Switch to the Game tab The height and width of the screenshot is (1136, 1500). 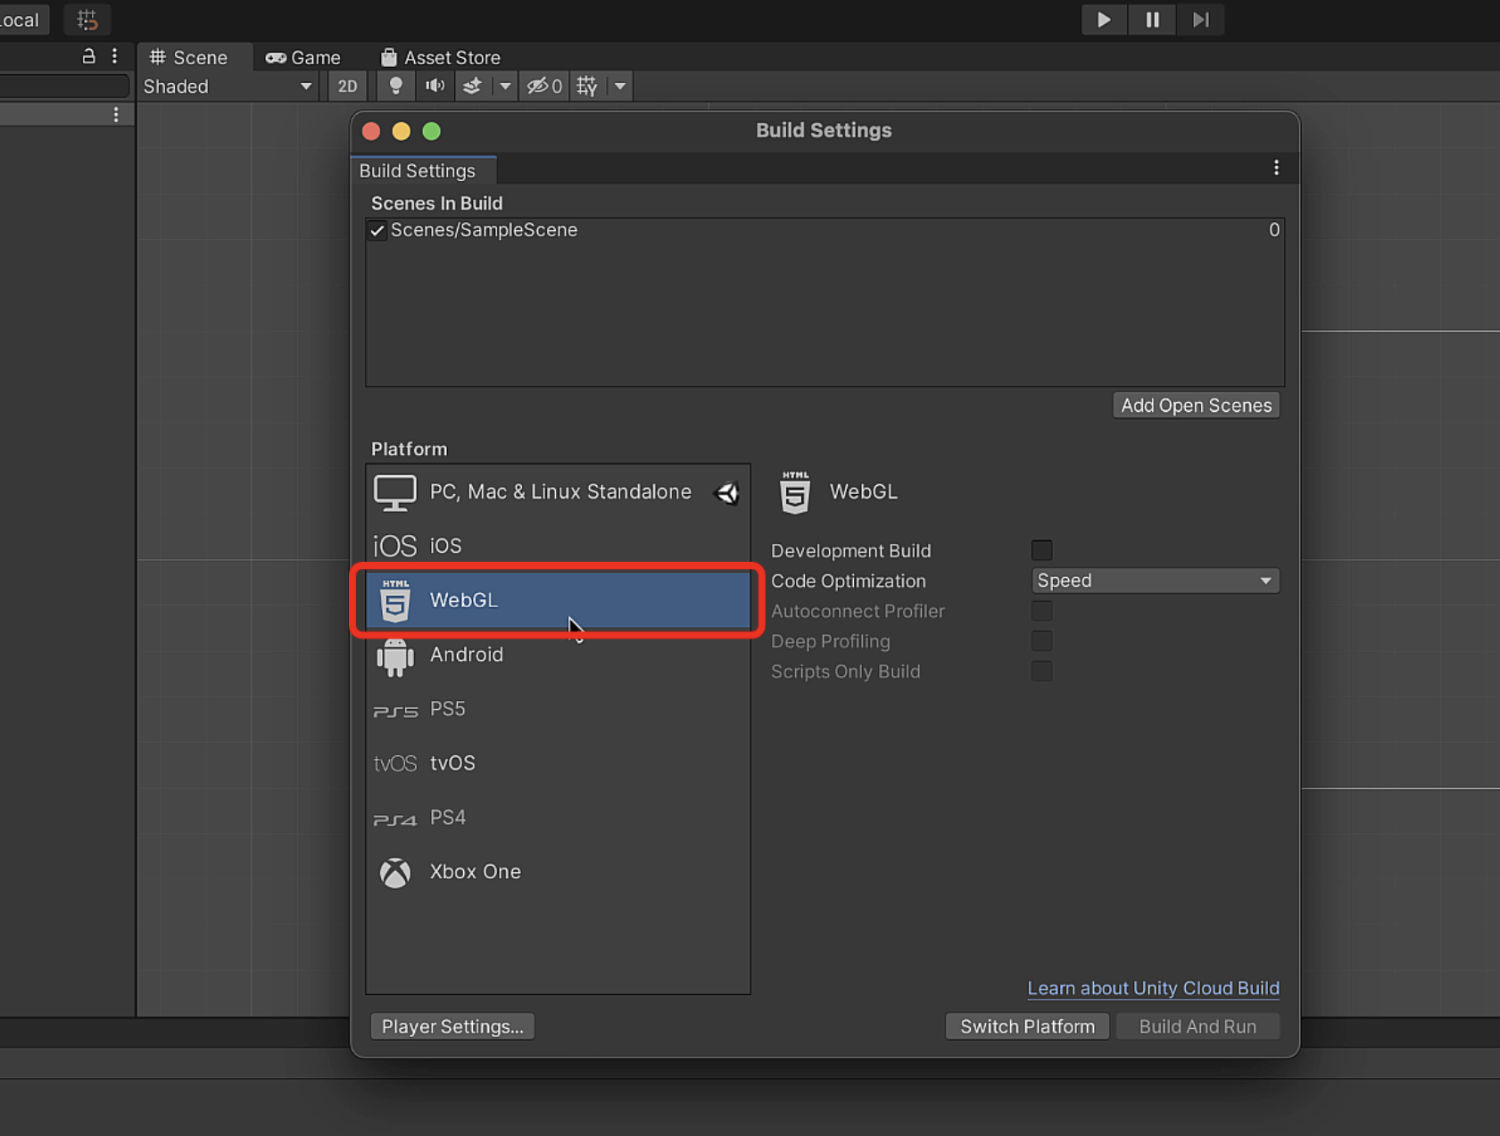click(x=303, y=58)
